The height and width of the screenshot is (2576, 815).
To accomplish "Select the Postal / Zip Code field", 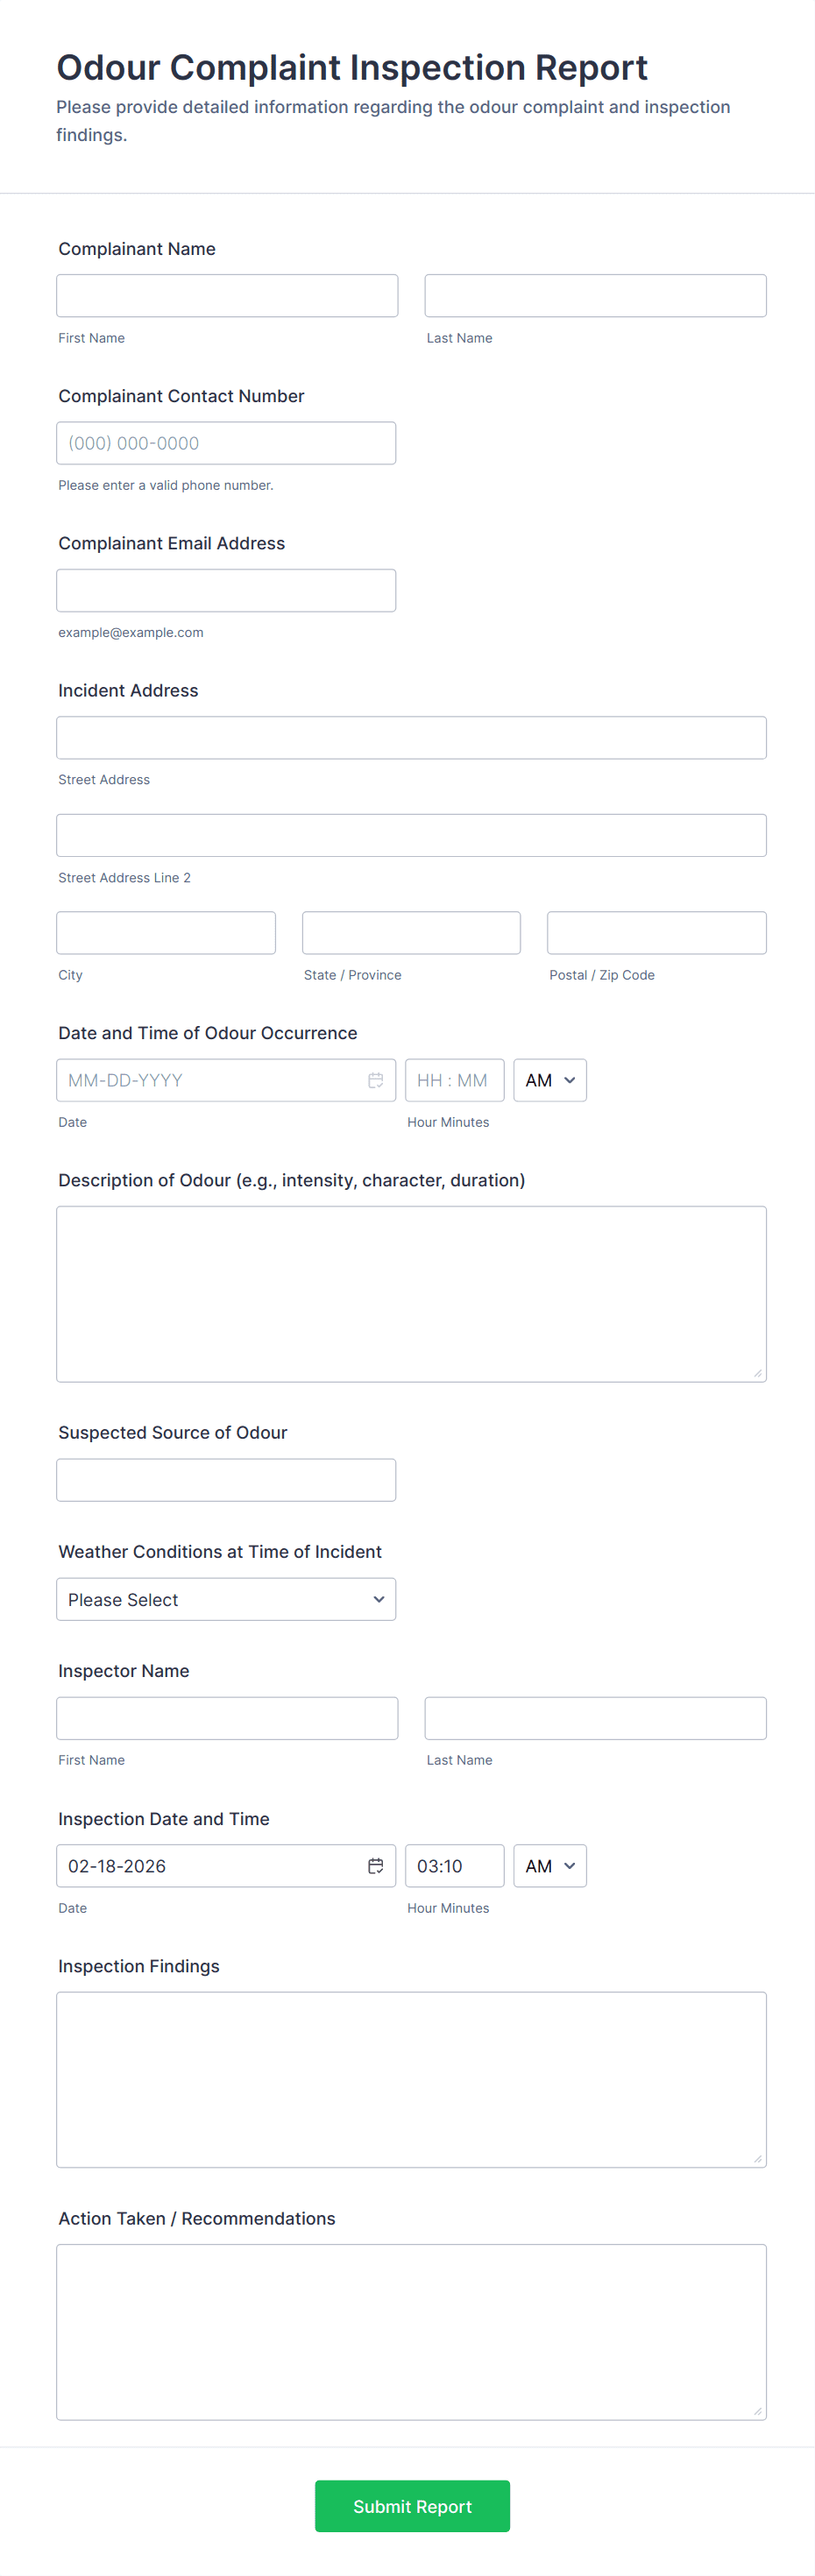I will (x=656, y=933).
